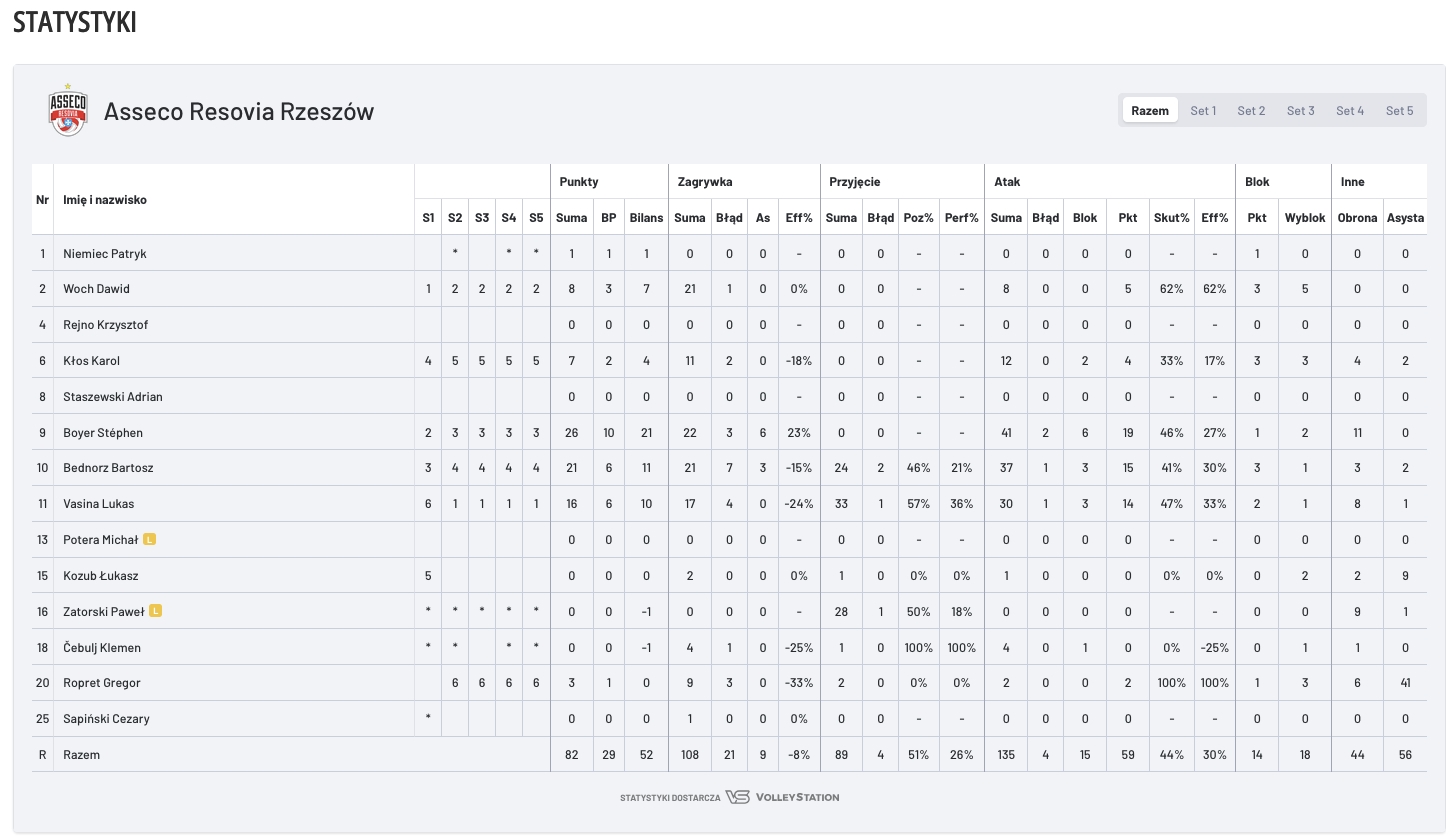Image resolution: width=1446 pixels, height=840 pixels.
Task: View Set 5 statistics
Action: [1399, 111]
